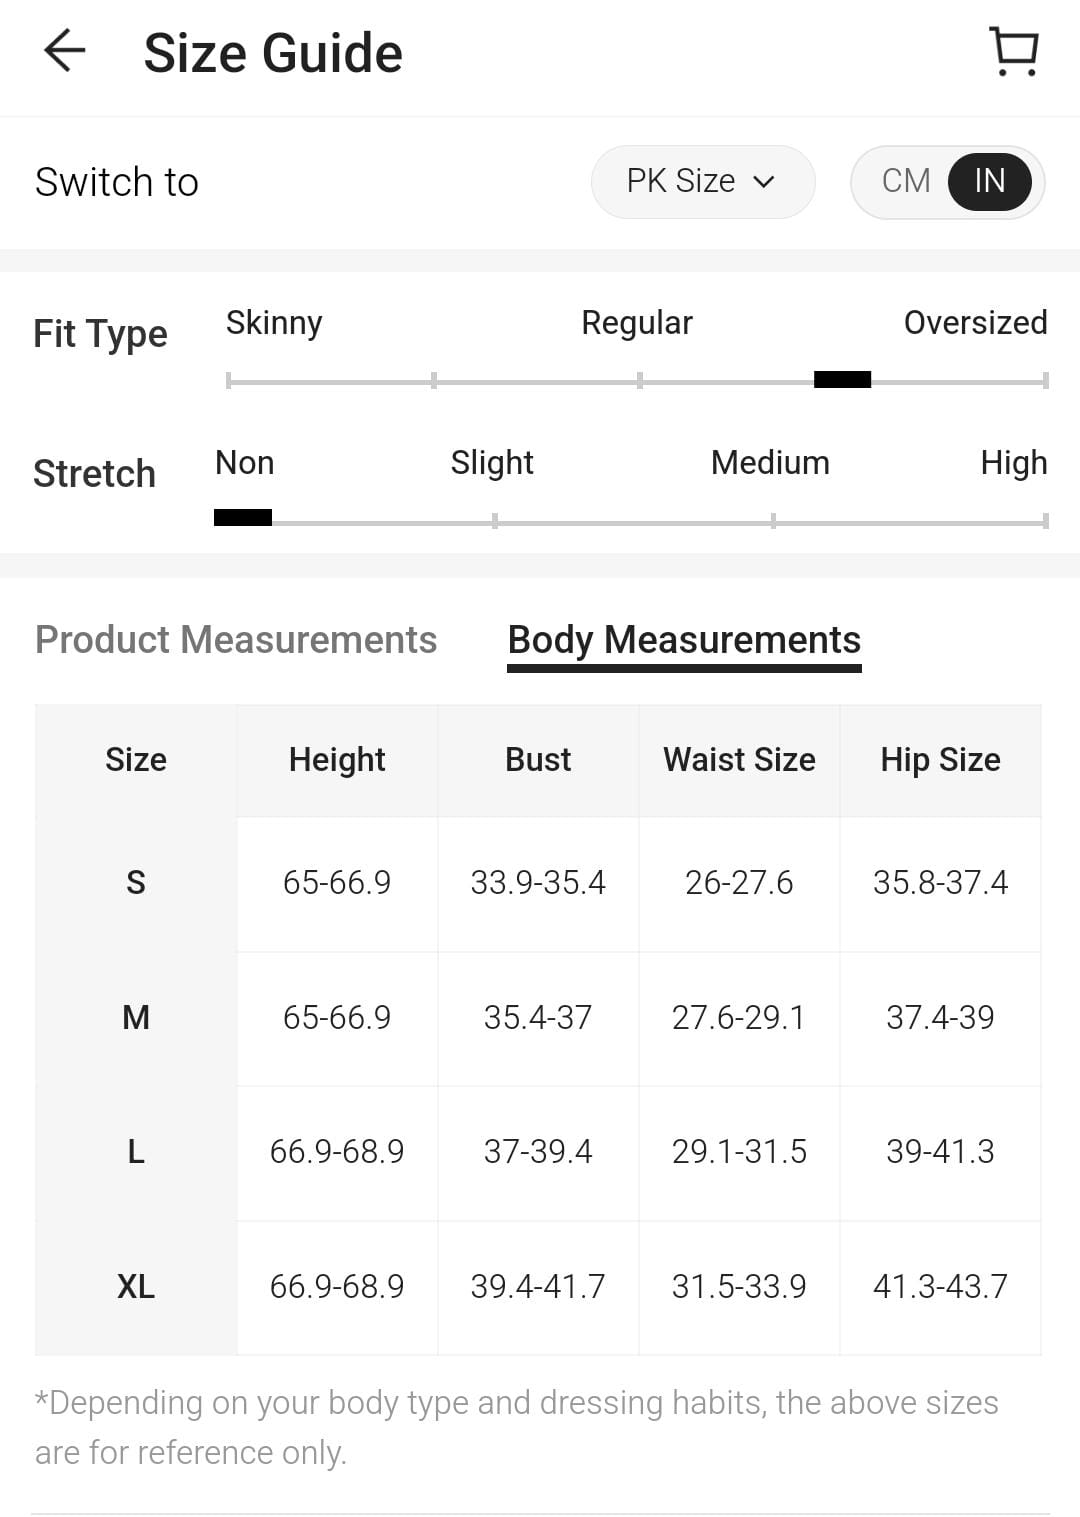The width and height of the screenshot is (1080, 1517).
Task: Select the M size row label
Action: coord(136,1018)
